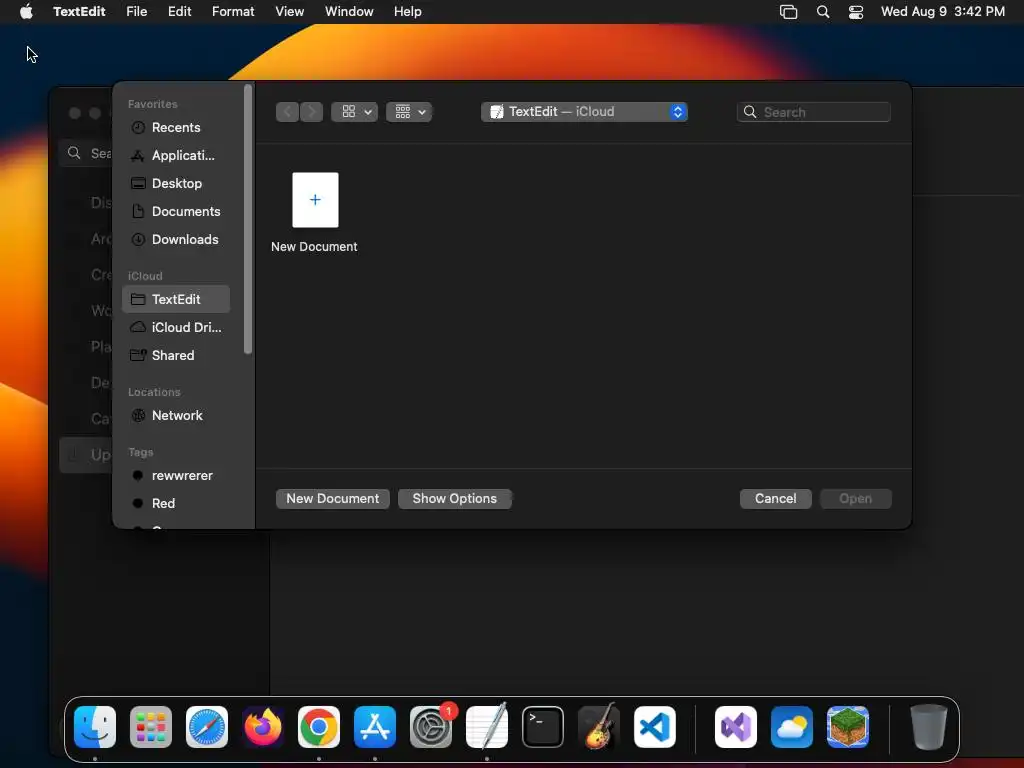Open the File menu

pos(136,11)
